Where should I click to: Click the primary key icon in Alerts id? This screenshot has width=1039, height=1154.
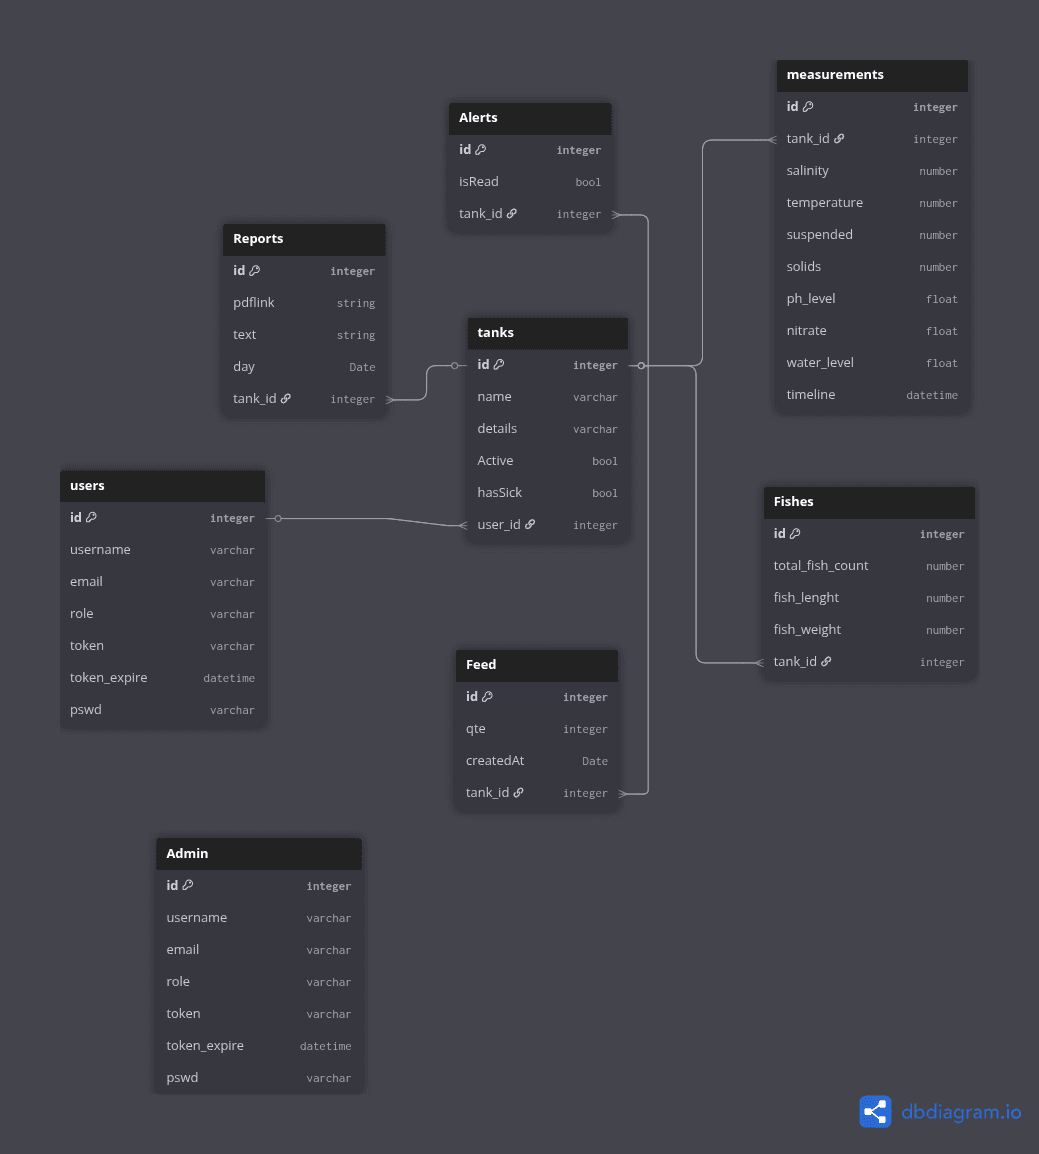tap(481, 149)
